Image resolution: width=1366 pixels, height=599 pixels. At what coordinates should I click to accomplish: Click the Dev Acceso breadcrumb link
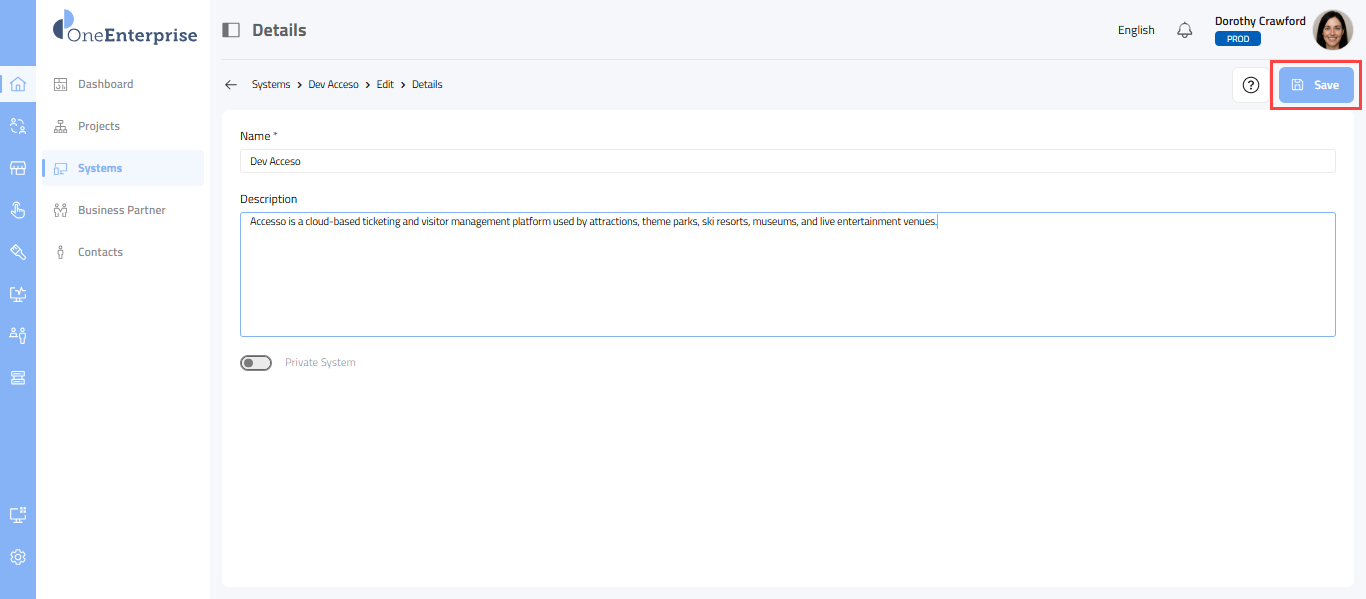pos(333,85)
